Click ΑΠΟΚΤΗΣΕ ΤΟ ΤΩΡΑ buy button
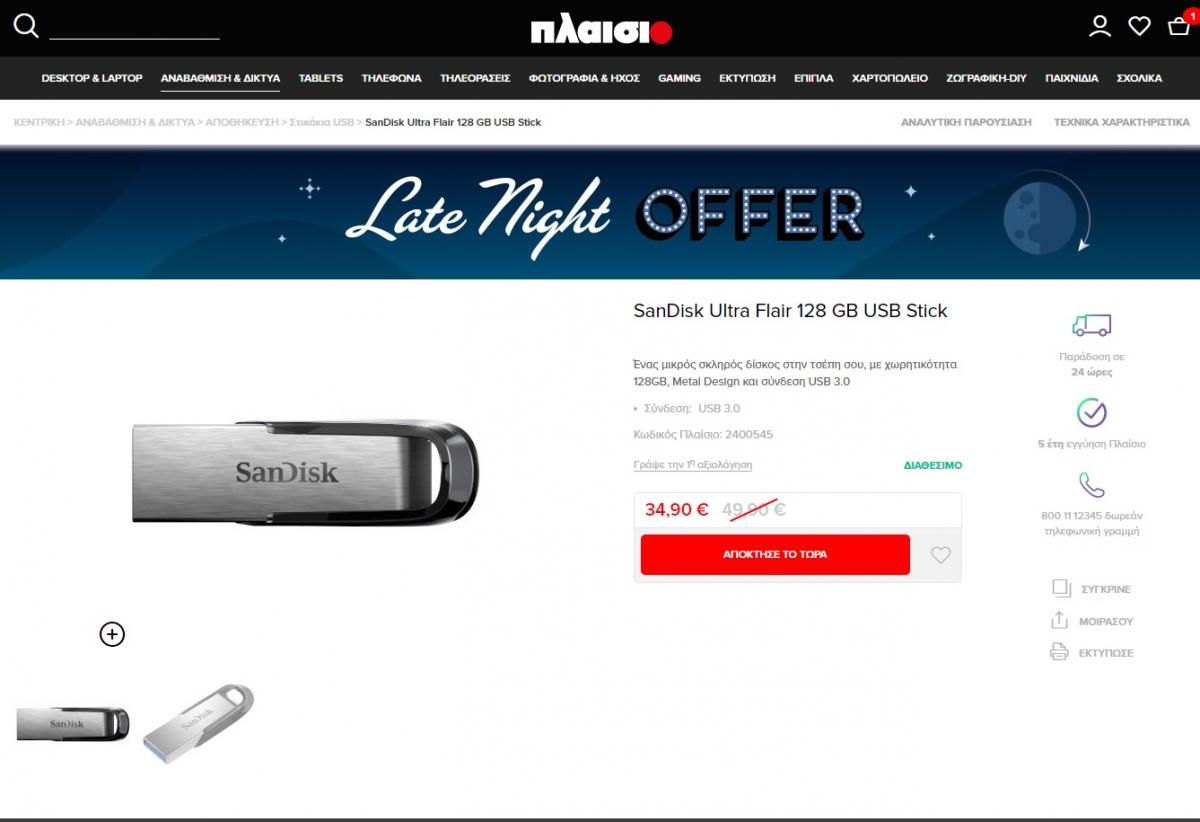The image size is (1200, 822). click(x=775, y=554)
